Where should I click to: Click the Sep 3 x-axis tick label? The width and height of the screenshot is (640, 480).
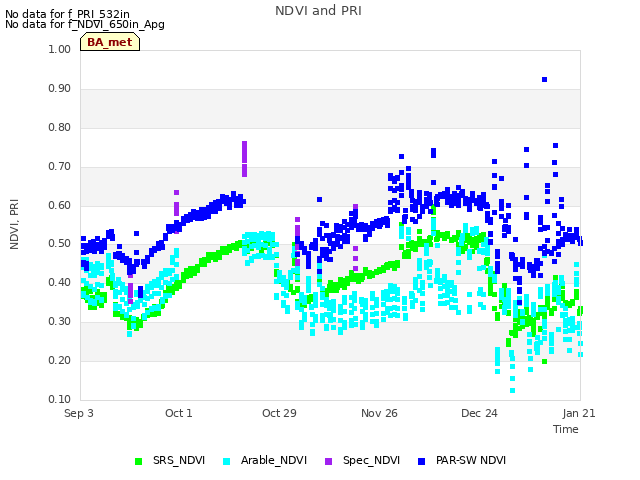pos(79,413)
